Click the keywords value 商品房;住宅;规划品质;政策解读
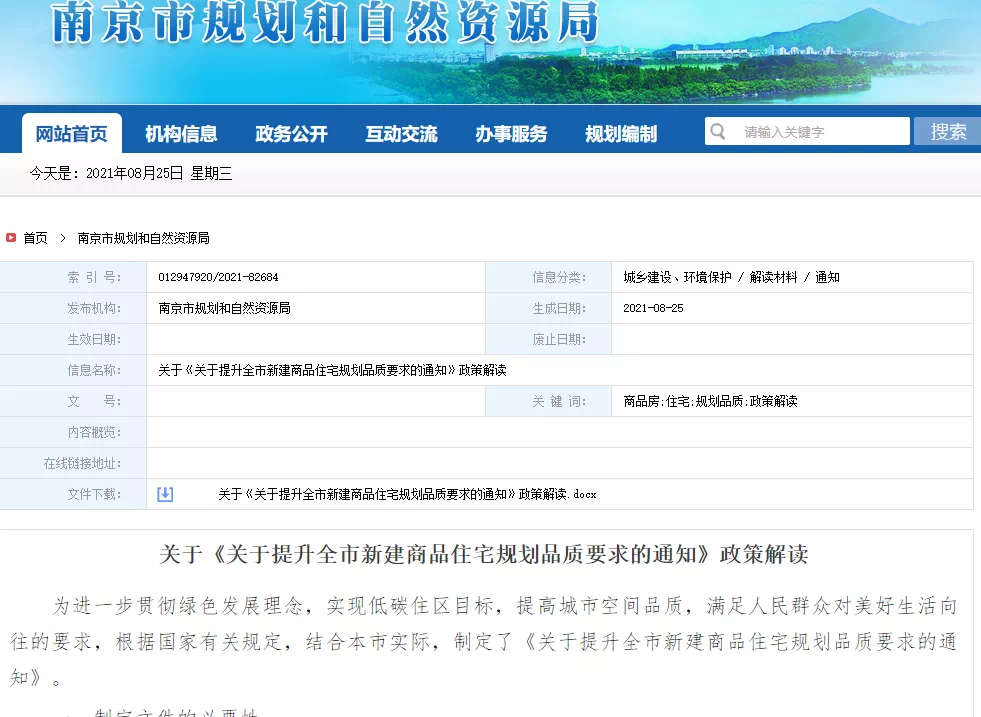This screenshot has height=717, width=981. coord(710,401)
